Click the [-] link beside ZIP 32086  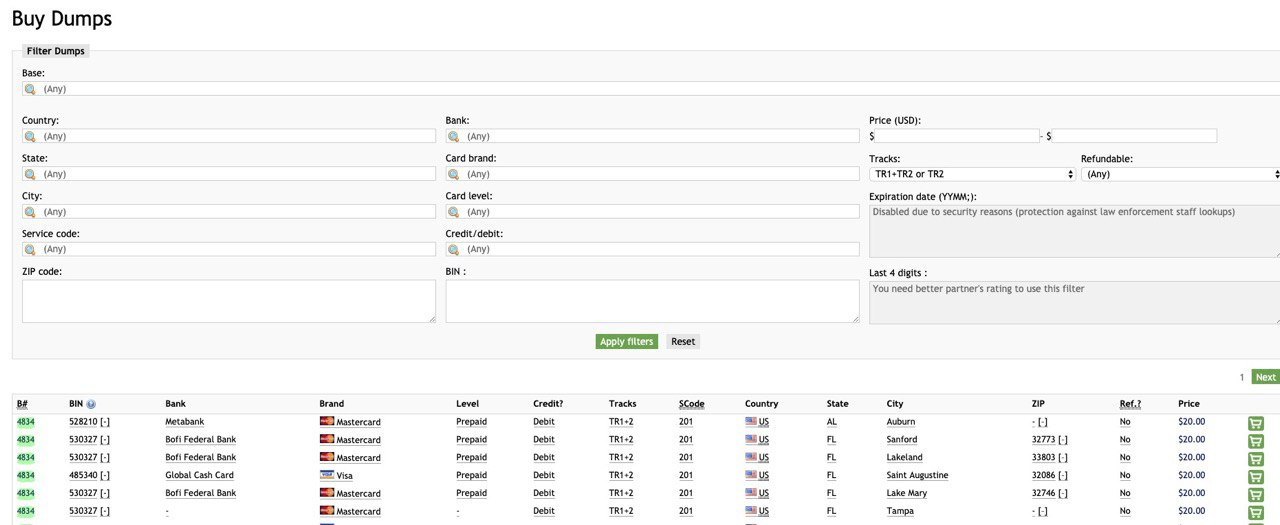[1063, 476]
